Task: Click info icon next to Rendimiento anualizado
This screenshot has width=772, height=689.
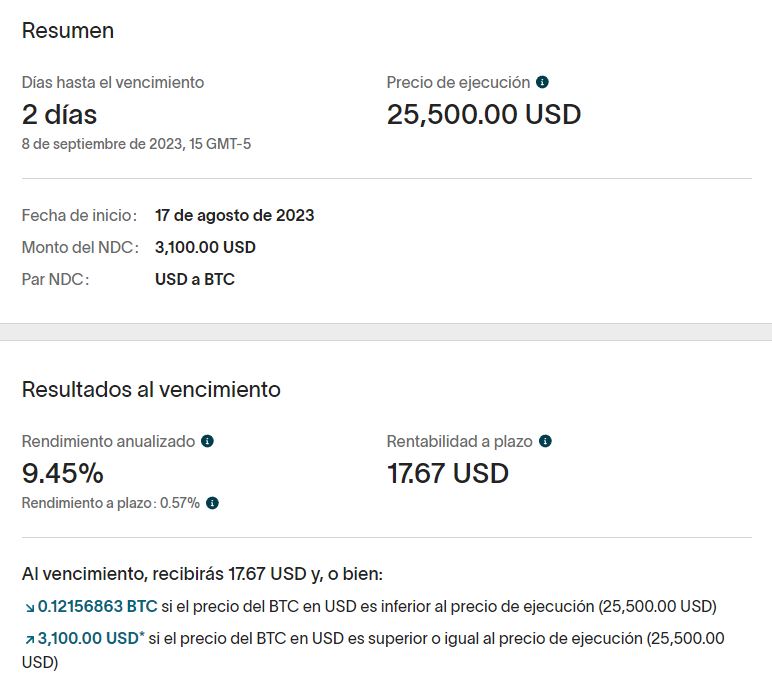Action: pos(207,441)
